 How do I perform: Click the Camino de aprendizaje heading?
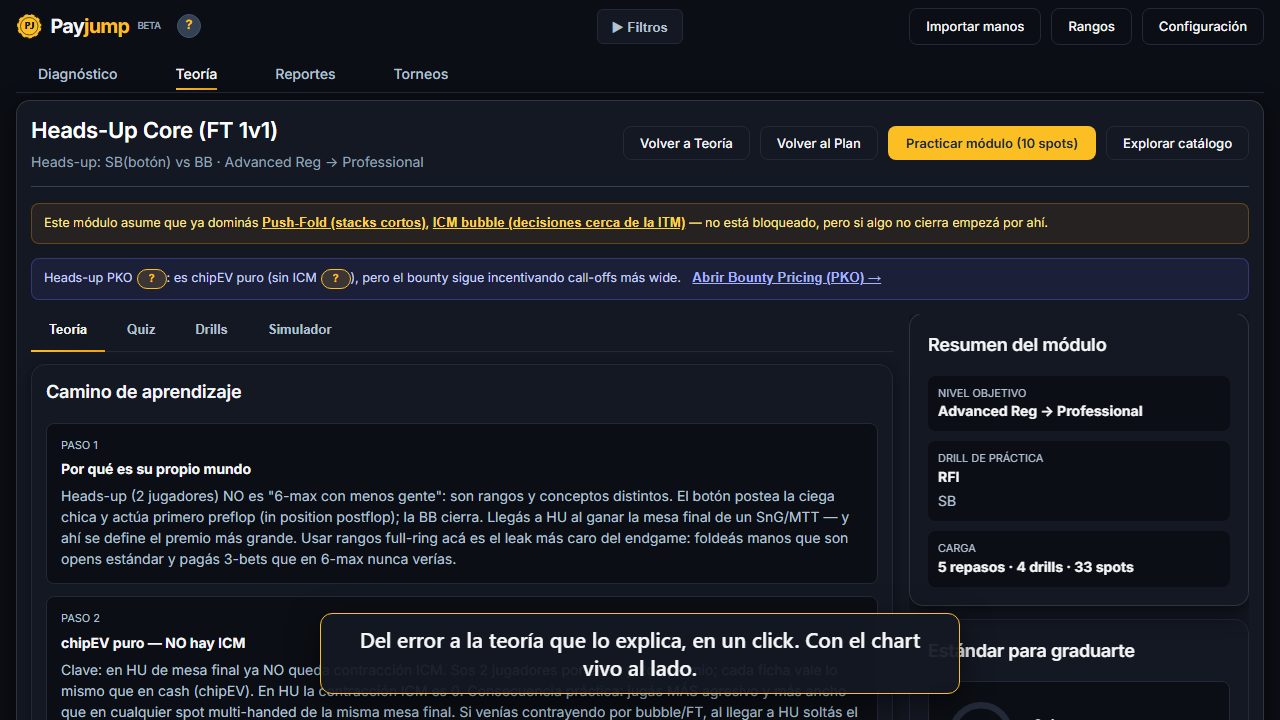point(144,392)
